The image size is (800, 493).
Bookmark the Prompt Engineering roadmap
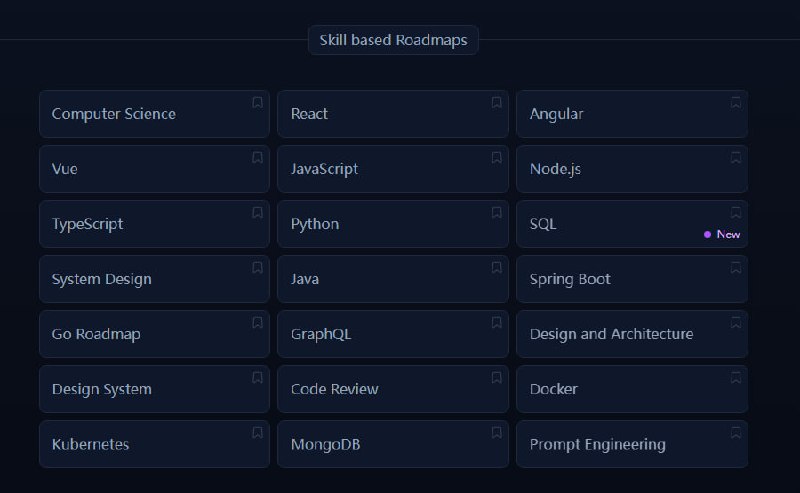point(736,432)
